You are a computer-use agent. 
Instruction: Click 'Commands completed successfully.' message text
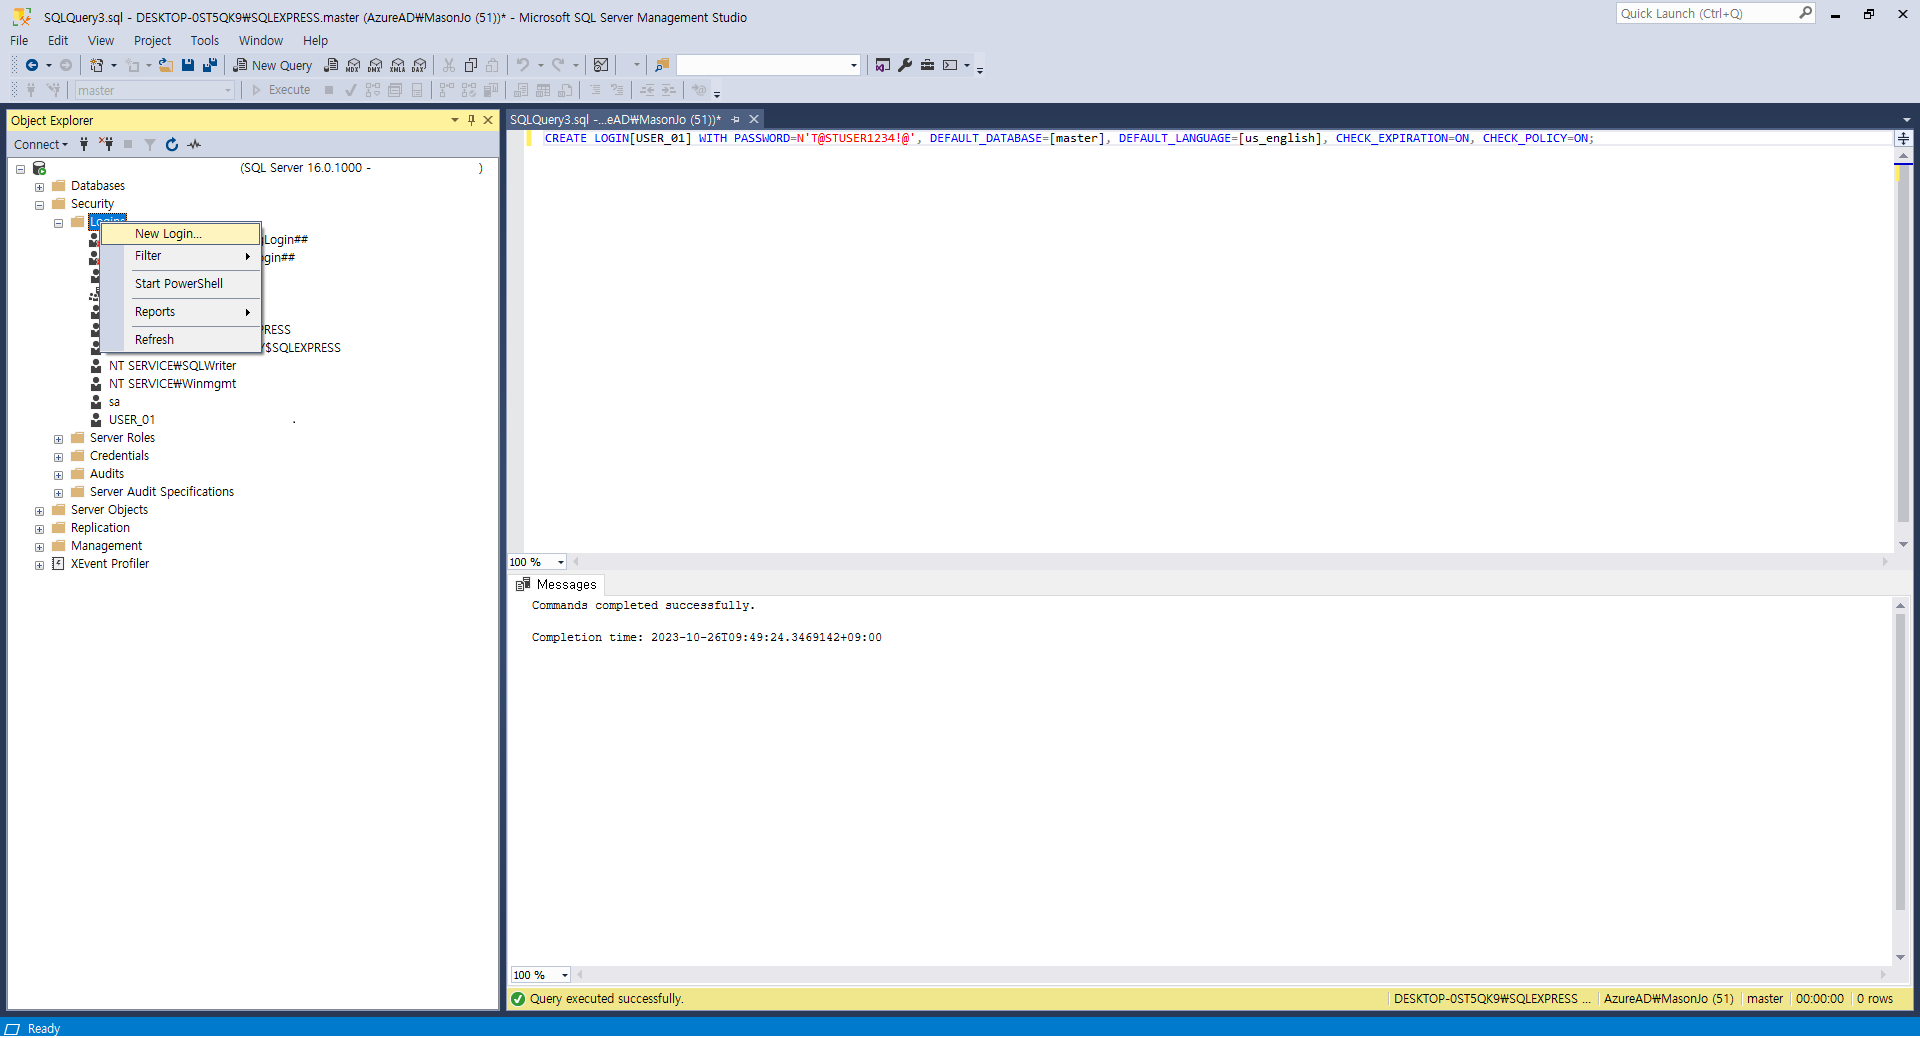pos(643,606)
